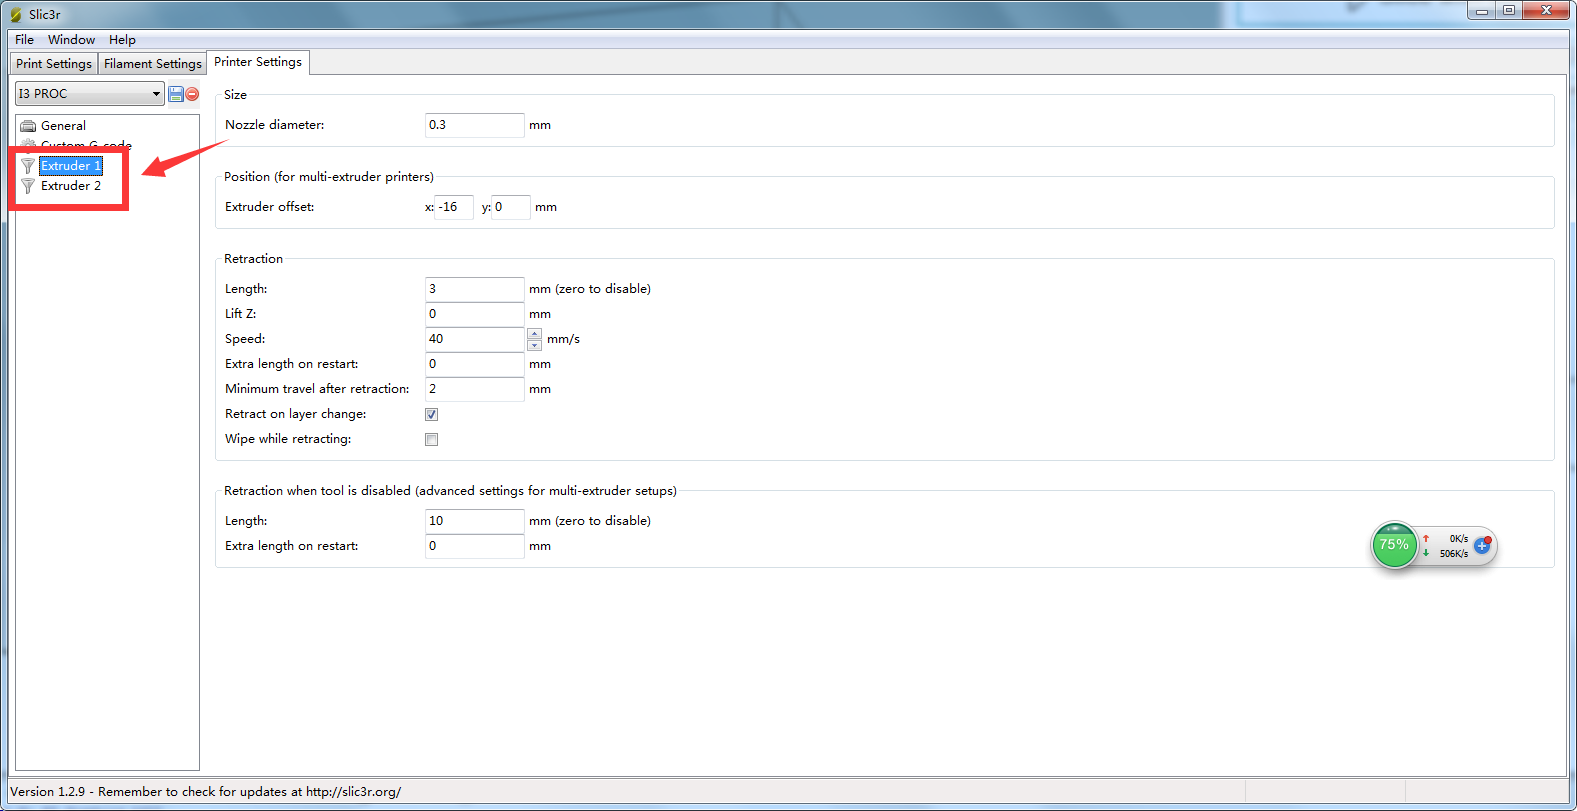Click the tool-disabled retraction Length field showing 10
The image size is (1577, 811).
coord(474,521)
